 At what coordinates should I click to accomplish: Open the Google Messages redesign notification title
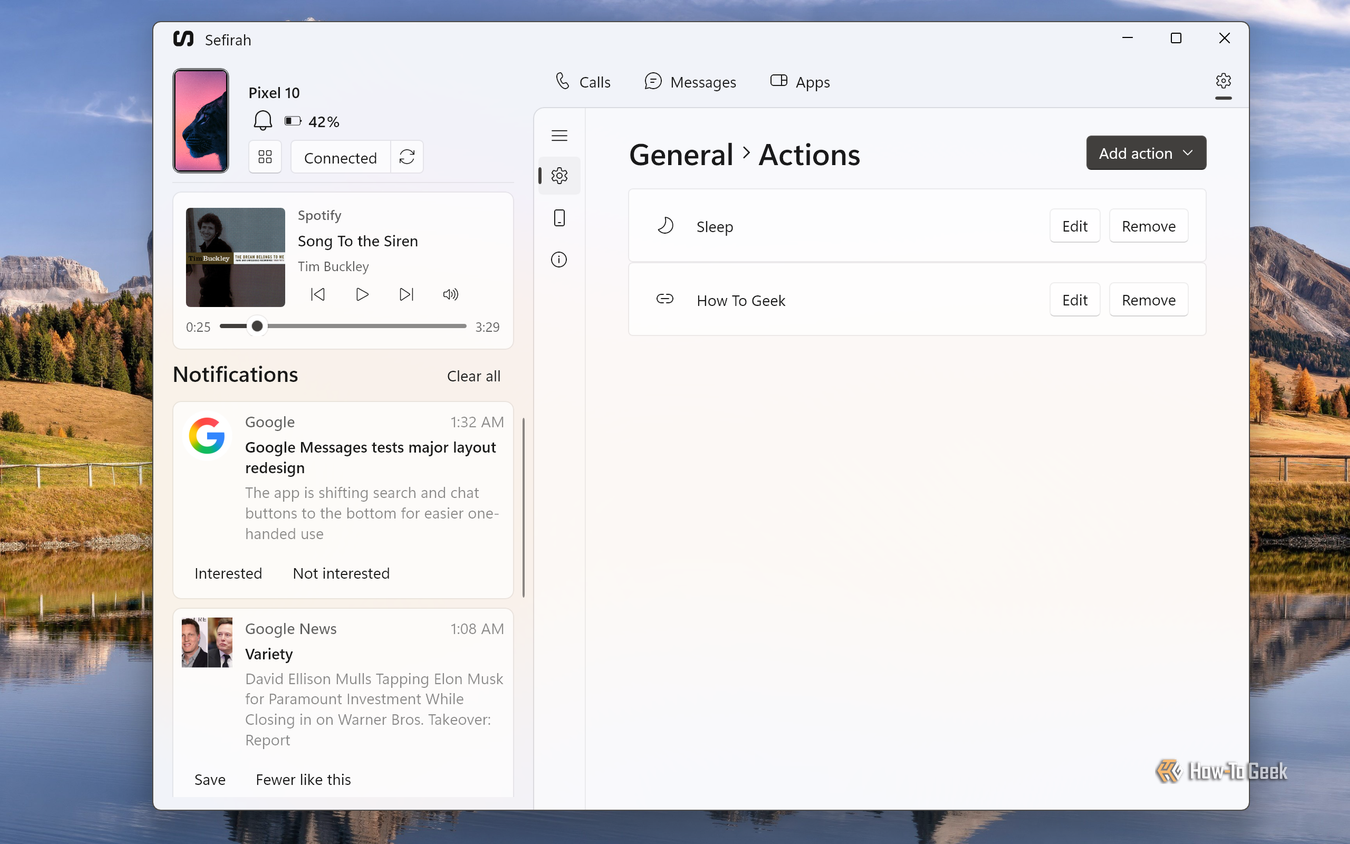click(x=370, y=457)
